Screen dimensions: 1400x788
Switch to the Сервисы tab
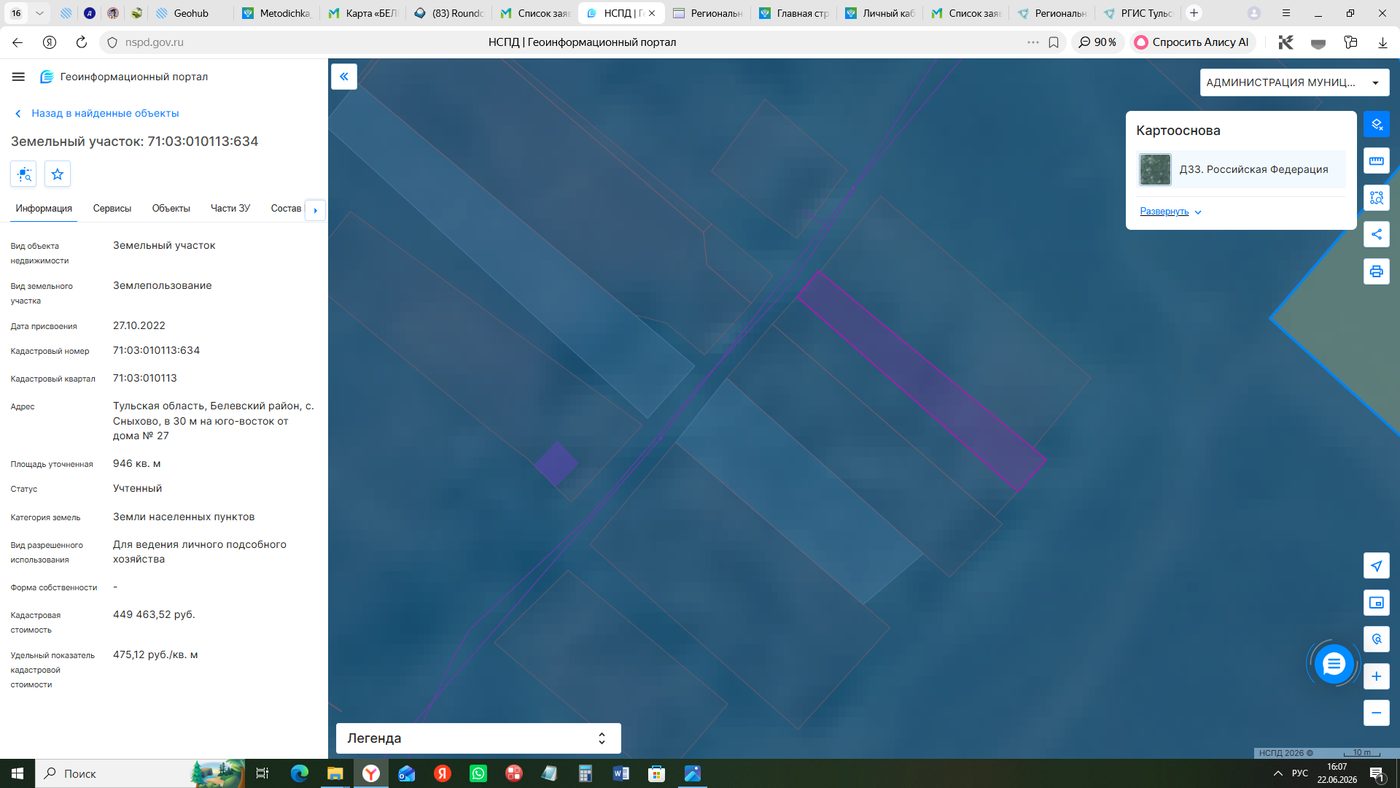112,208
